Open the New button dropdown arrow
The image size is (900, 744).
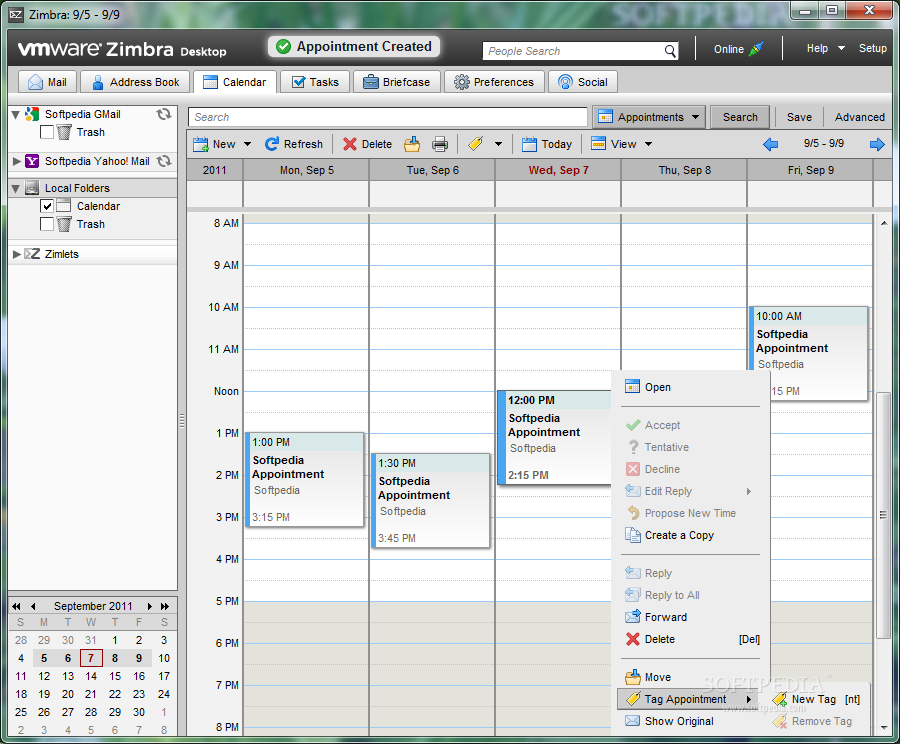point(247,144)
